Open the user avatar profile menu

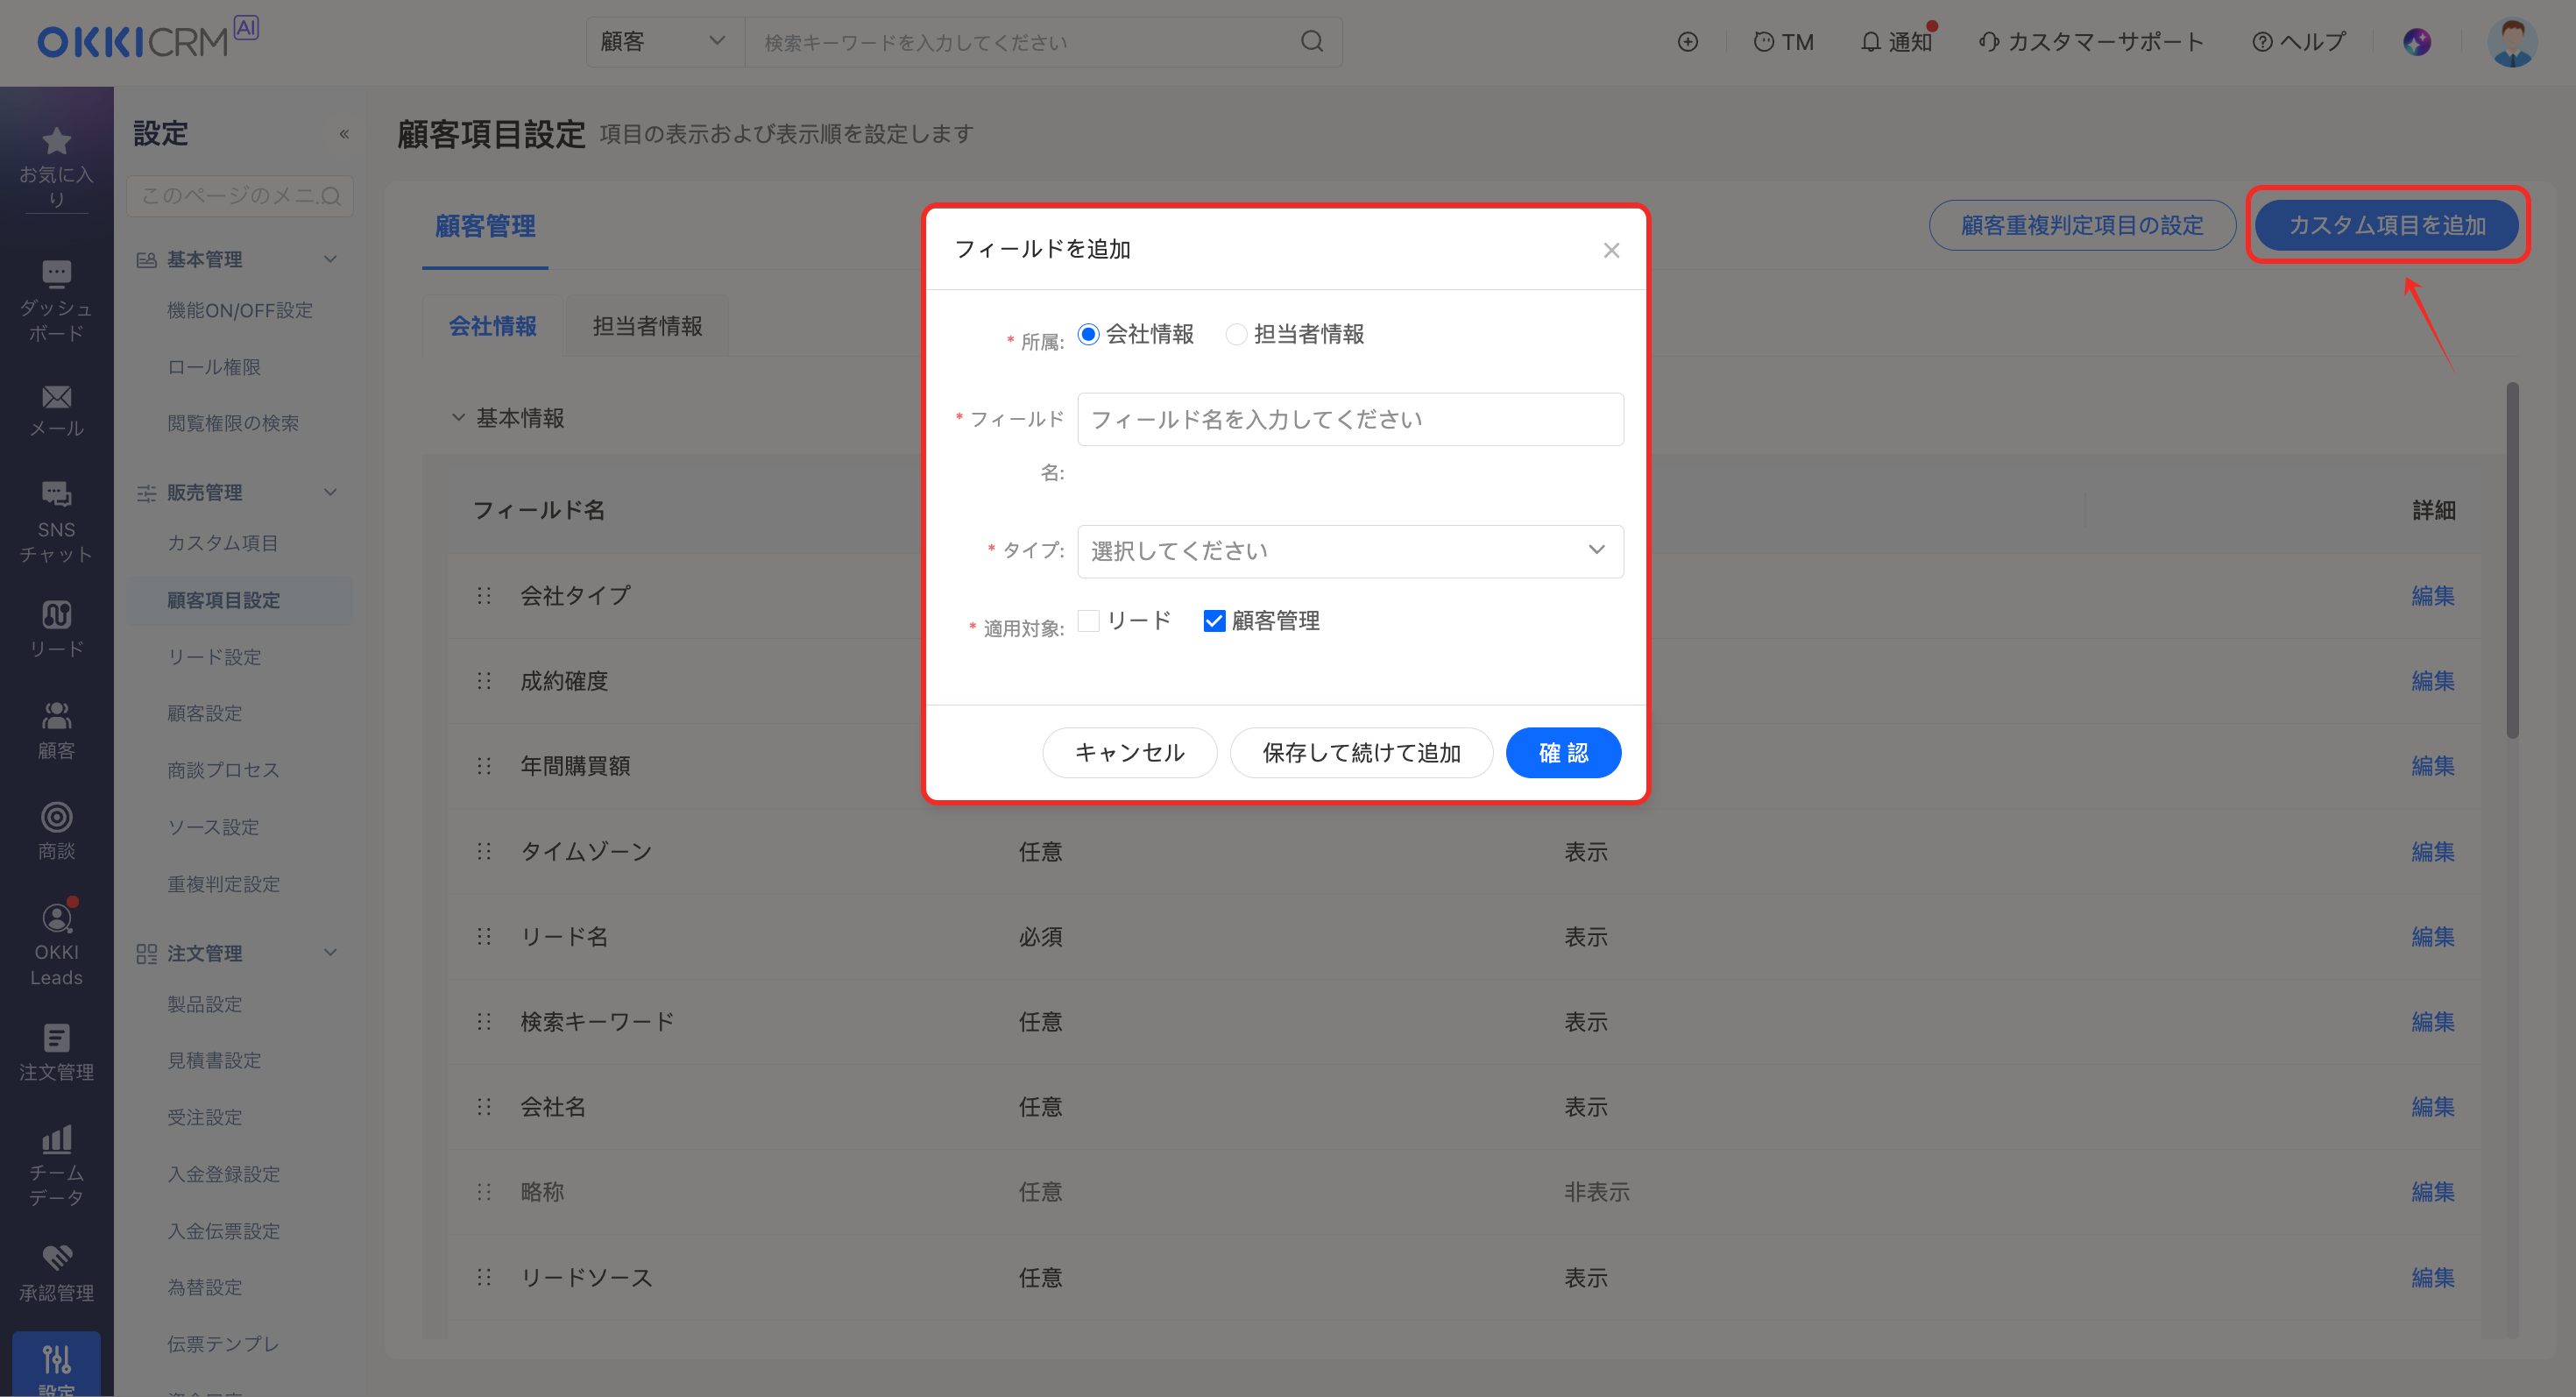(x=2511, y=42)
